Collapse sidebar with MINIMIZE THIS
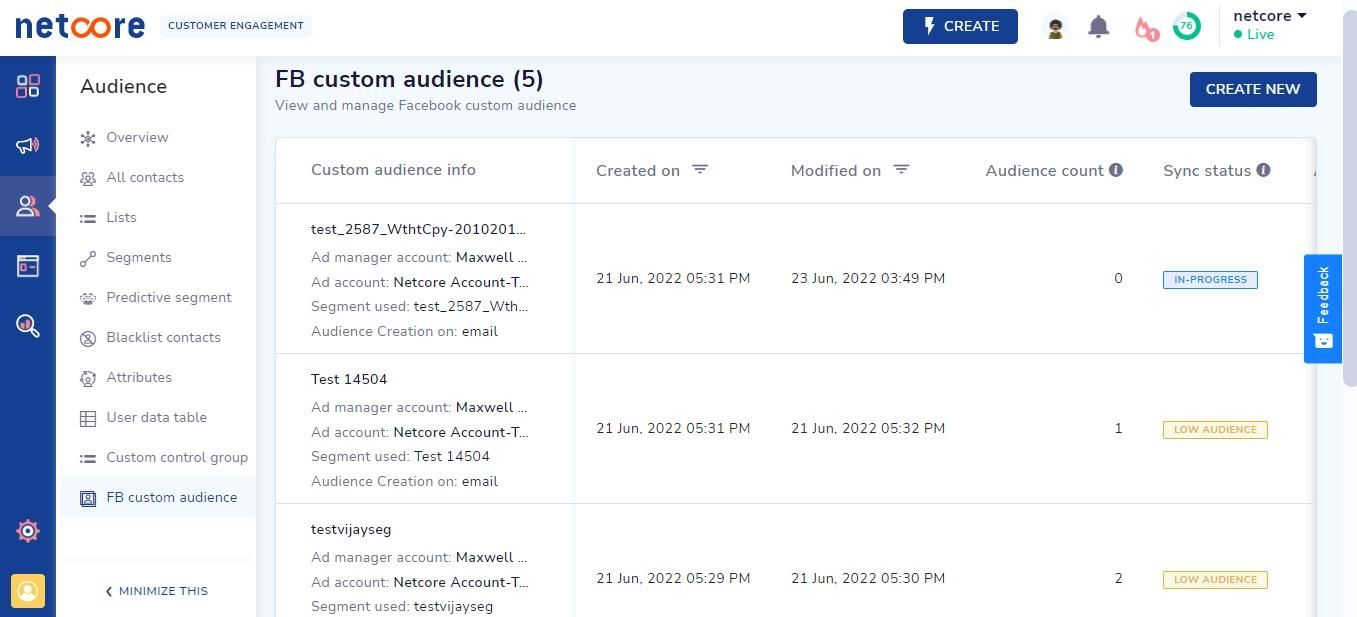The image size is (1357, 617). pyautogui.click(x=156, y=591)
